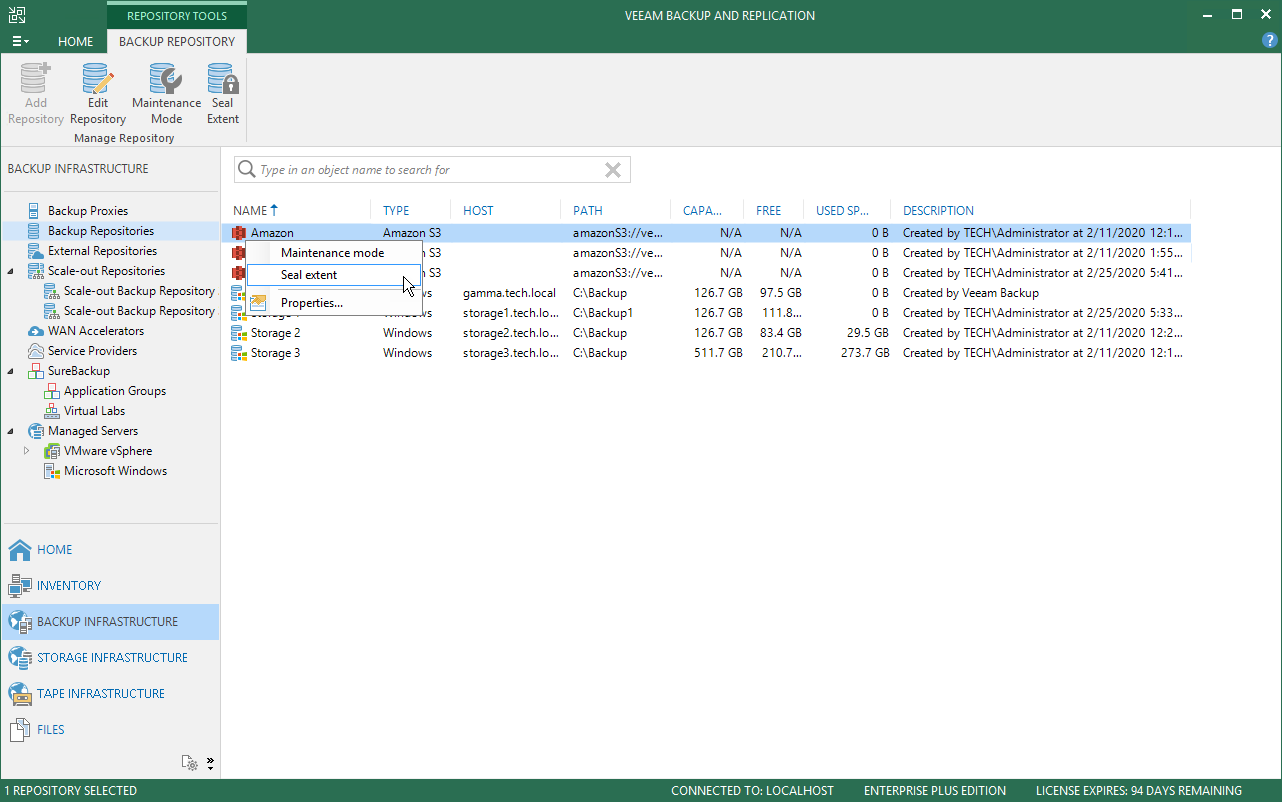Viewport: 1282px width, 802px height.
Task: Select the WAN Accelerators tree icon
Action: coord(36,331)
